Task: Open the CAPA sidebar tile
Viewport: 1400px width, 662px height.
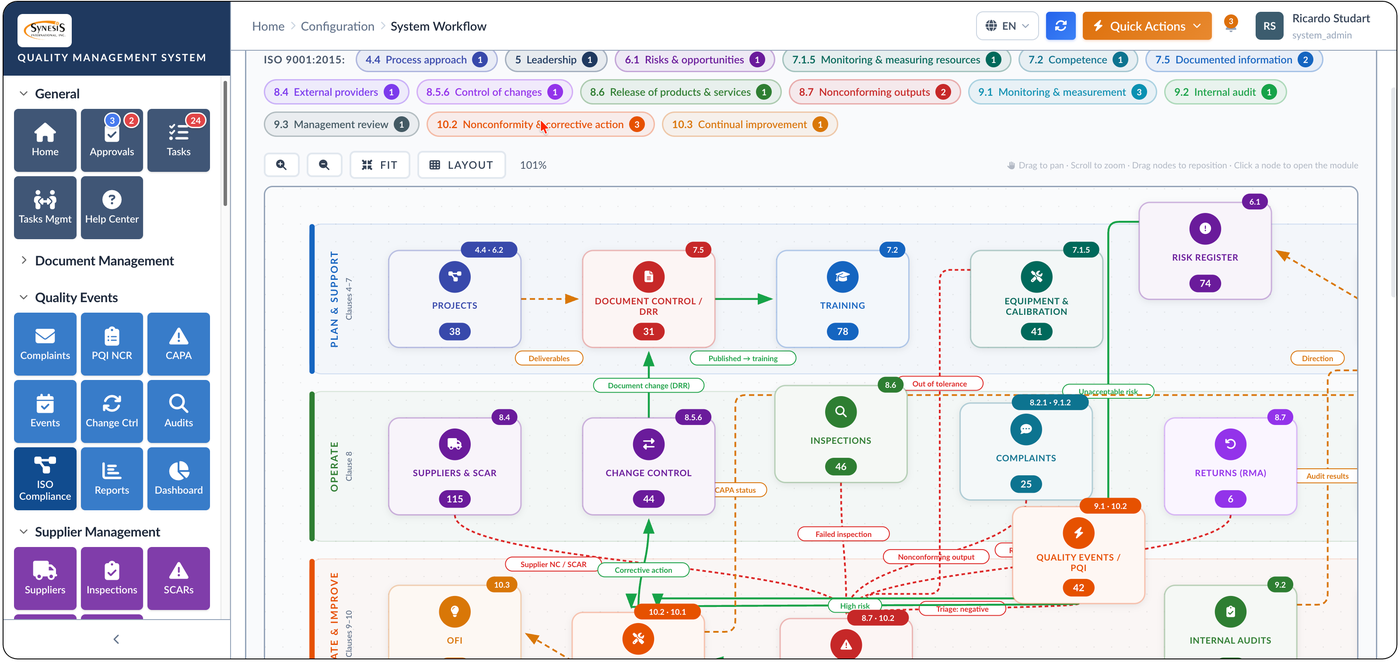Action: point(179,344)
